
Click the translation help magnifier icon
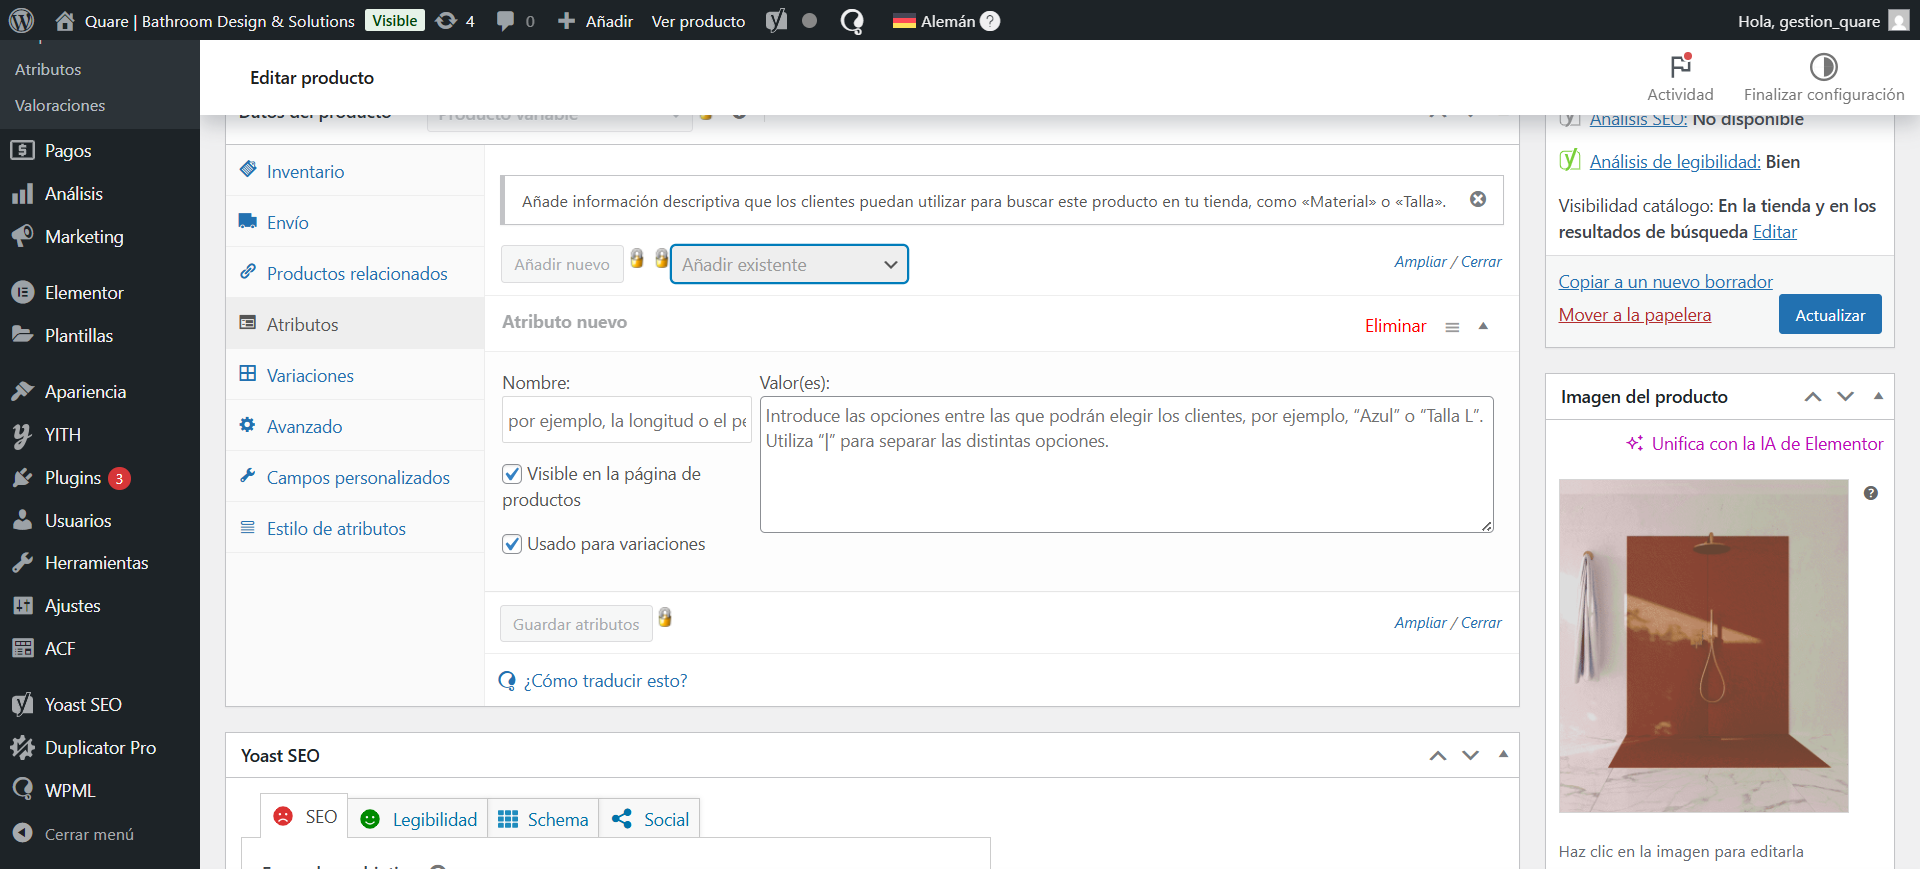[507, 681]
